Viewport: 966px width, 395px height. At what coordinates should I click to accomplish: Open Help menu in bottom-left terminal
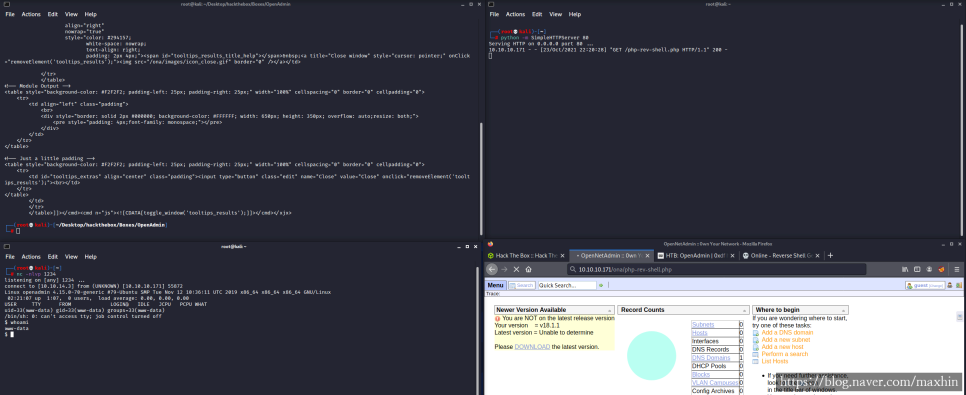pos(91,256)
